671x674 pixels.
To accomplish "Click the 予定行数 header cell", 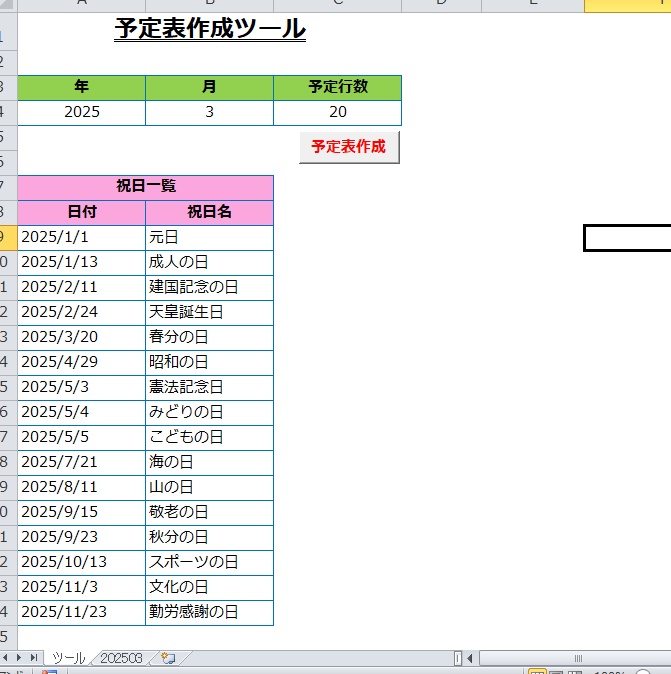I will [x=338, y=88].
